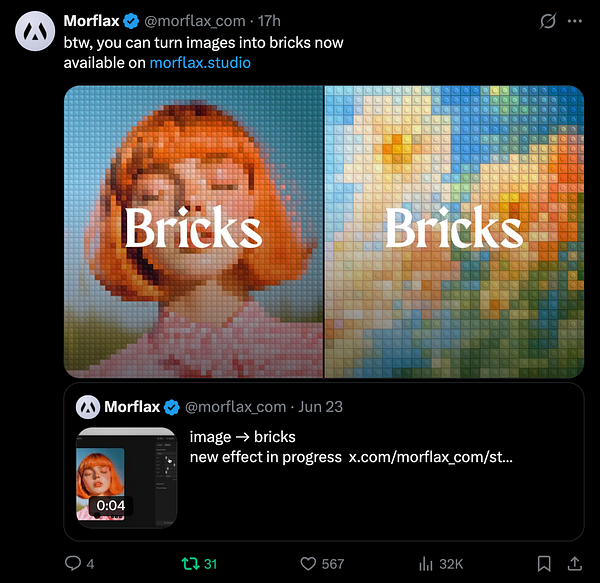Open the quoted tweet's Jun 23 date
The image size is (600, 583).
(x=320, y=407)
